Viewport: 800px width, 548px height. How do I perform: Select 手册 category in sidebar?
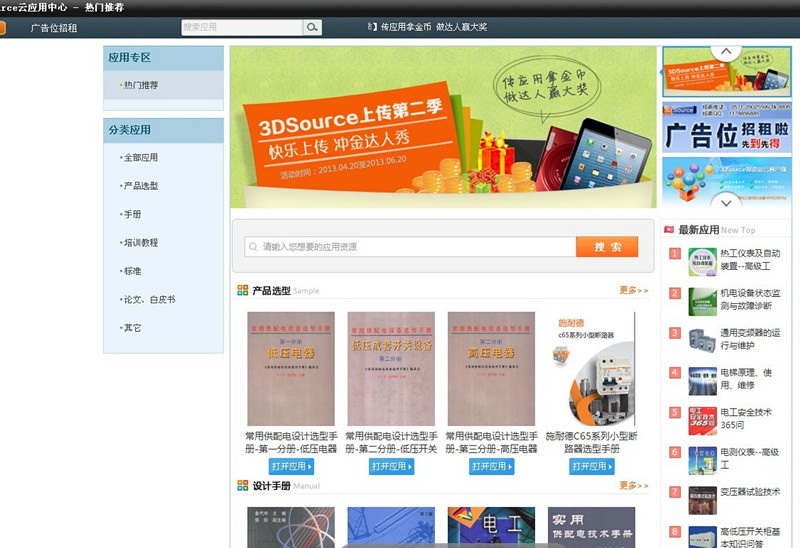[x=132, y=214]
